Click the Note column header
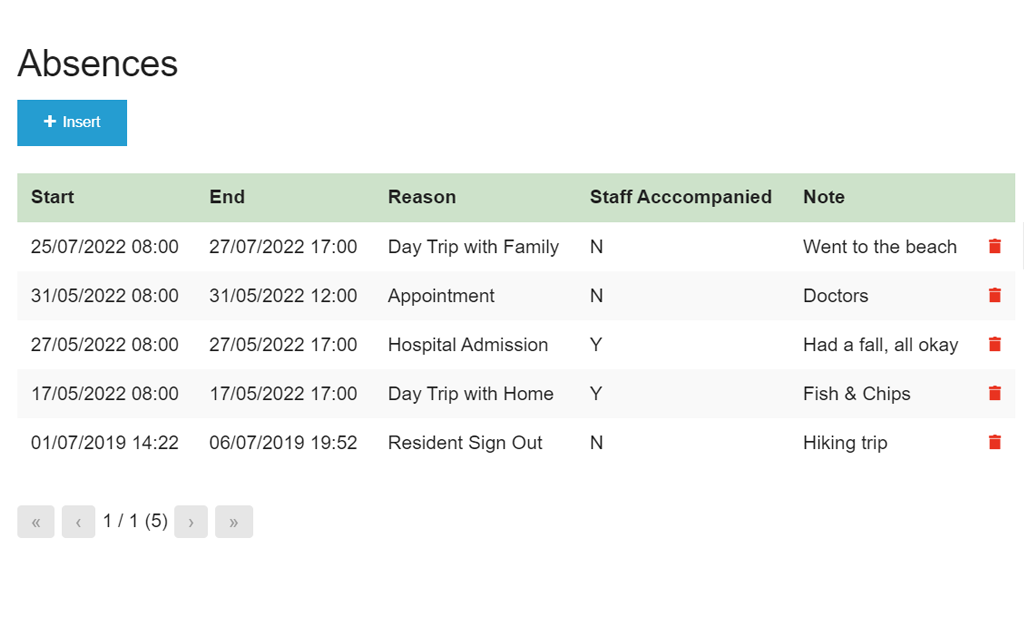This screenshot has width=1024, height=631. (824, 197)
